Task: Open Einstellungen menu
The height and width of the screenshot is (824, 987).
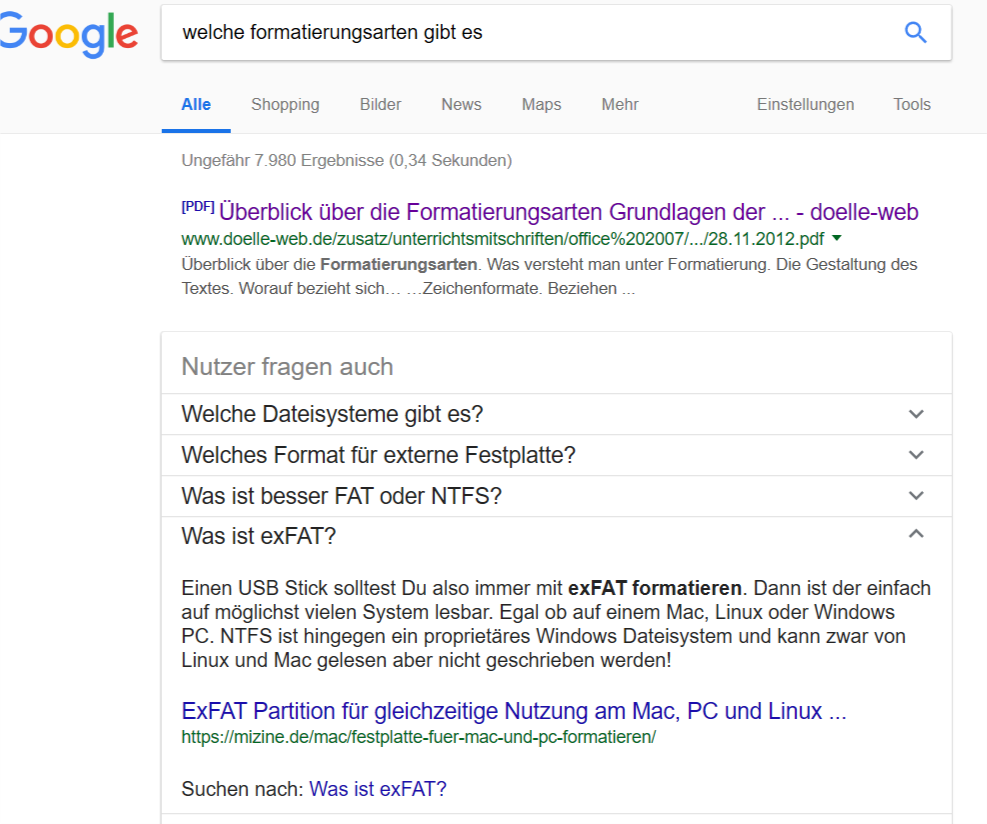Action: click(x=805, y=104)
